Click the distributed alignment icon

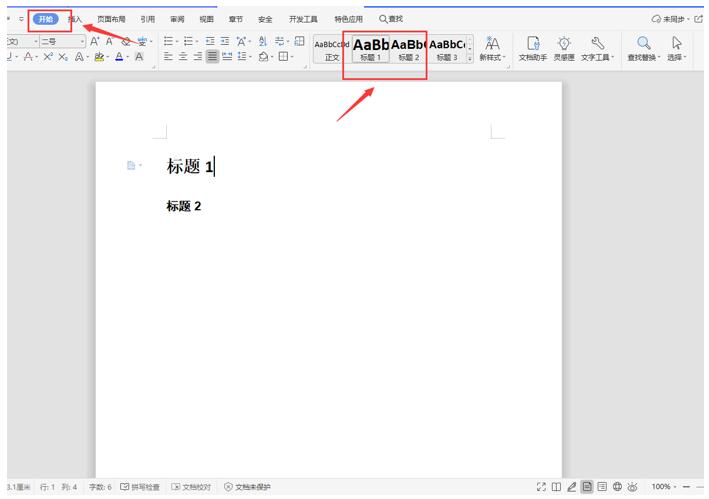pyautogui.click(x=227, y=56)
